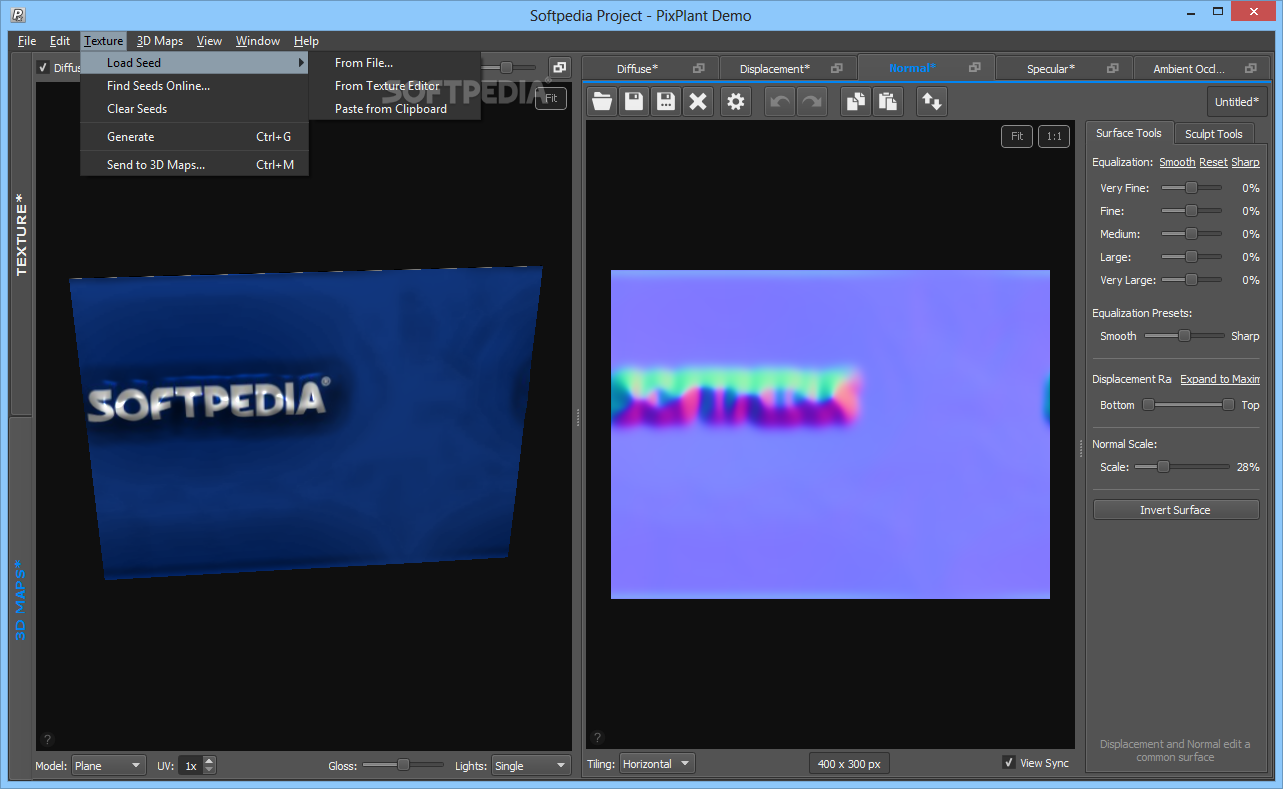Open the 3D Maps menu
Viewport: 1283px width, 789px height.
click(160, 41)
